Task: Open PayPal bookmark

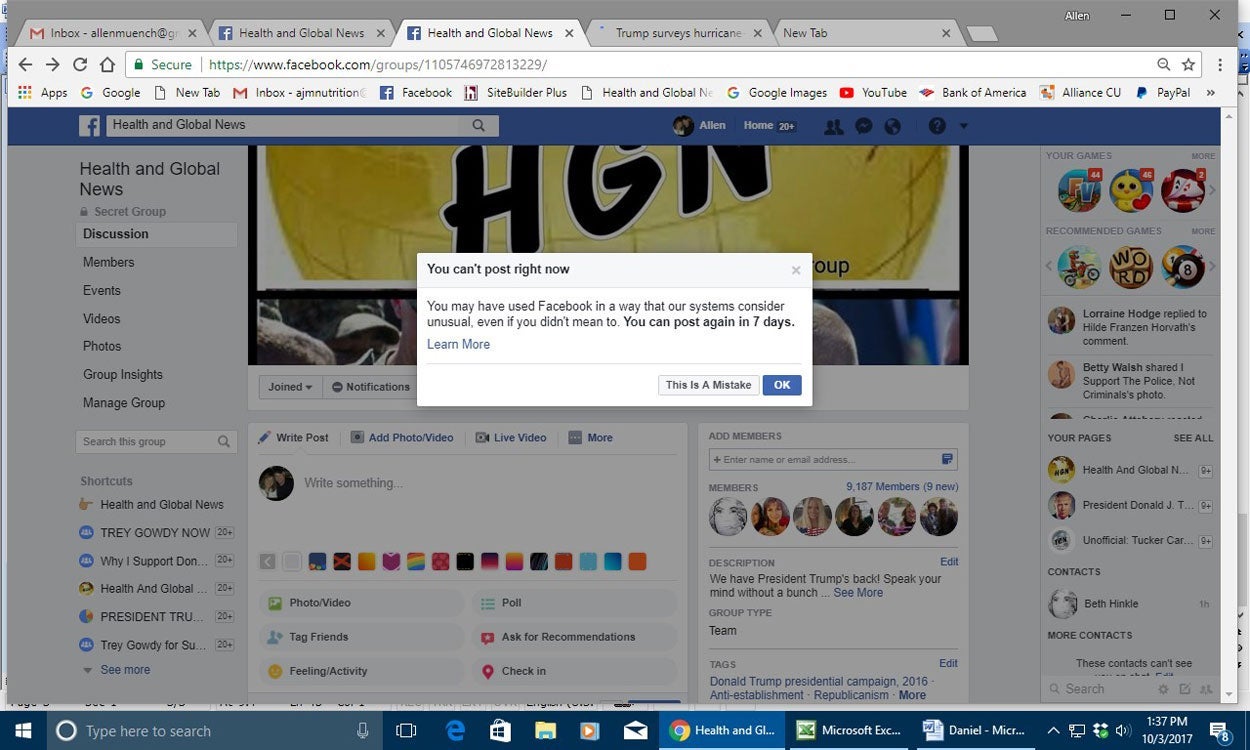Action: 1162,92
